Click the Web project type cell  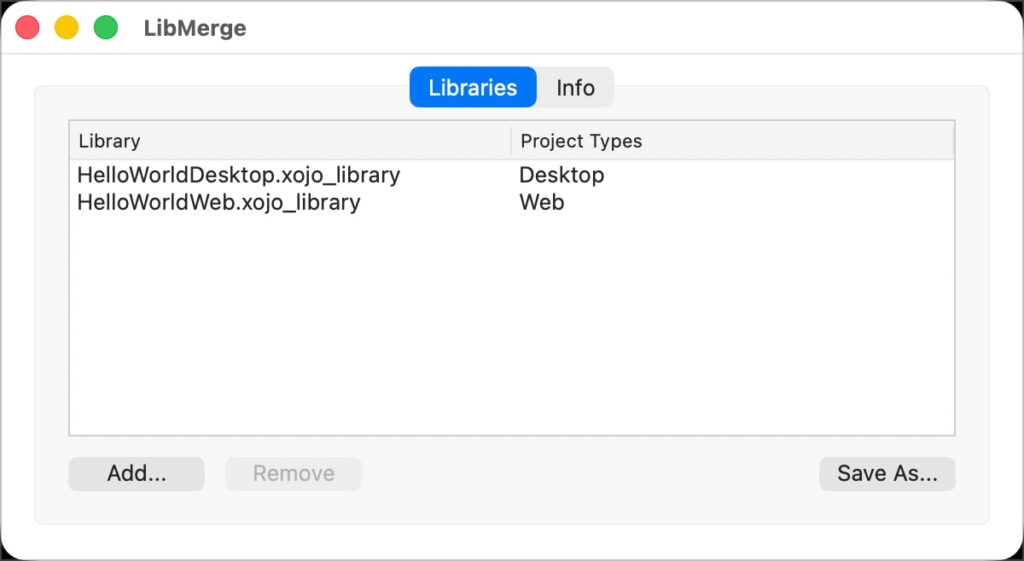pos(541,202)
